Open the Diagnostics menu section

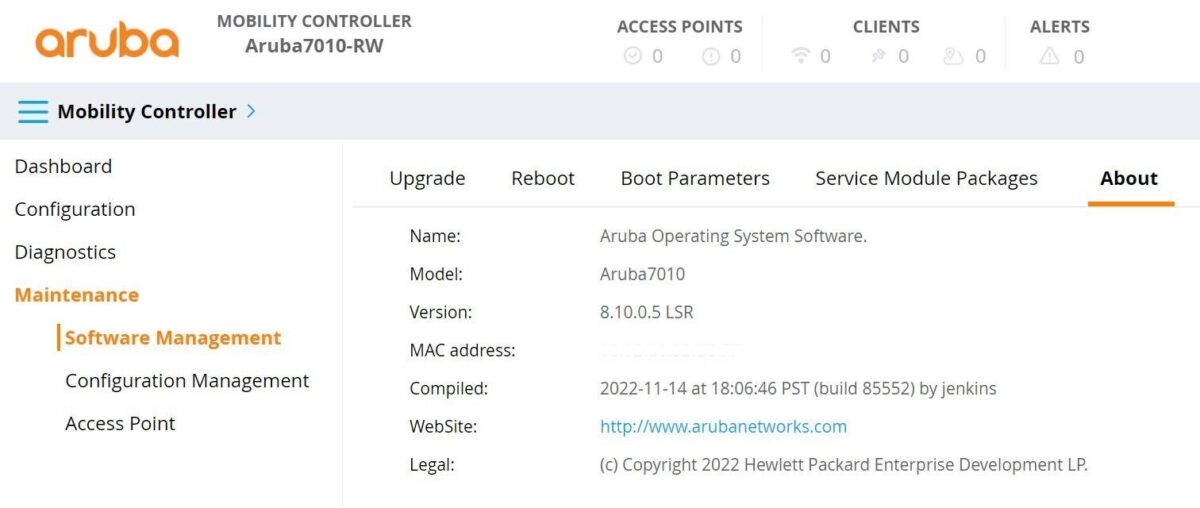tap(65, 252)
